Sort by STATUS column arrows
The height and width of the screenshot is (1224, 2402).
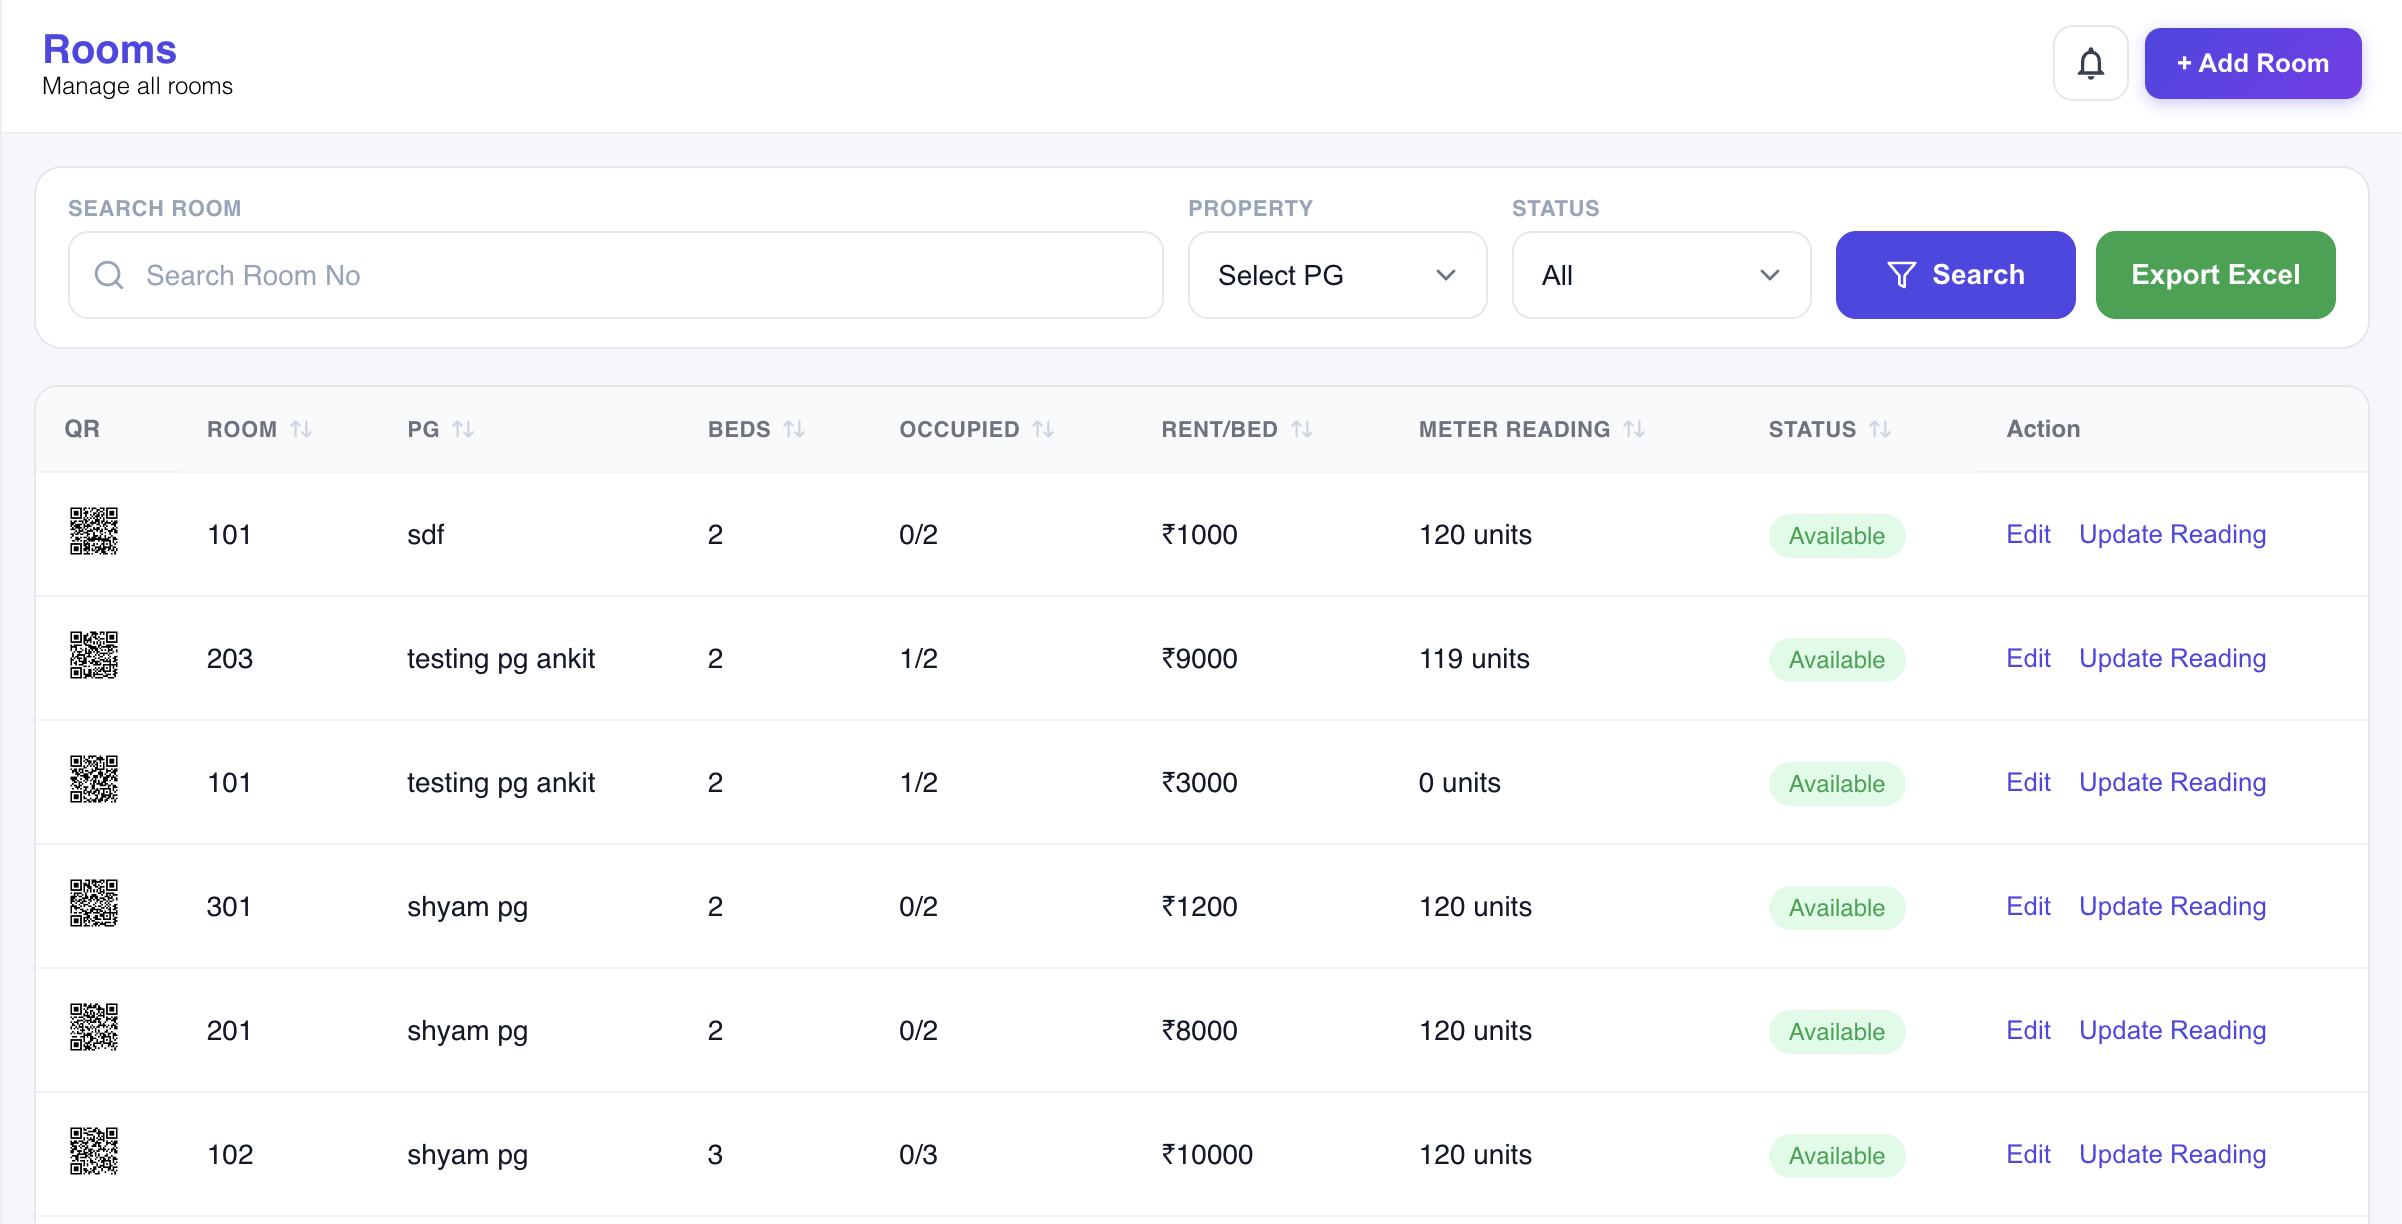(x=1880, y=429)
